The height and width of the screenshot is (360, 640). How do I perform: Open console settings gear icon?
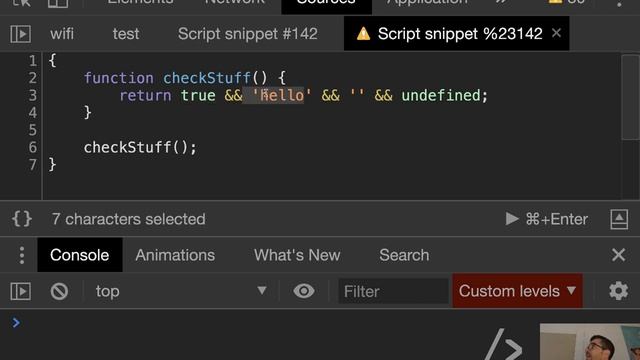(618, 291)
